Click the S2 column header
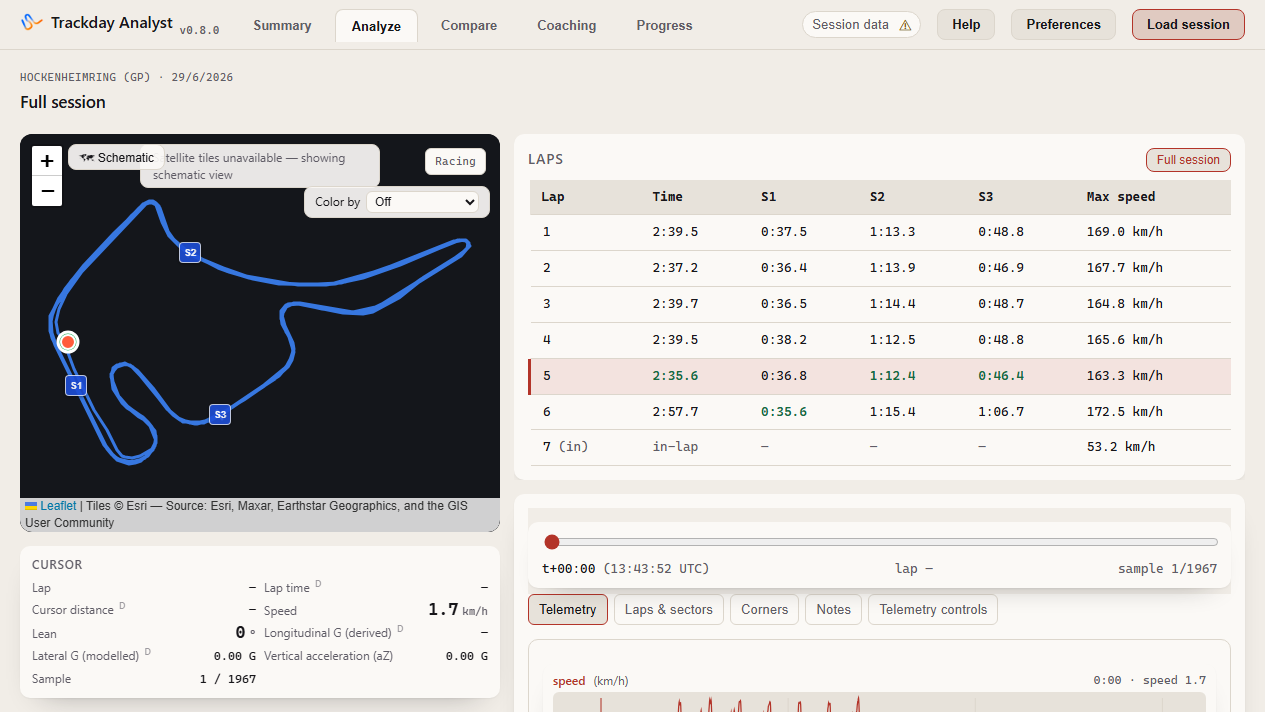This screenshot has height=712, width=1265. (877, 197)
